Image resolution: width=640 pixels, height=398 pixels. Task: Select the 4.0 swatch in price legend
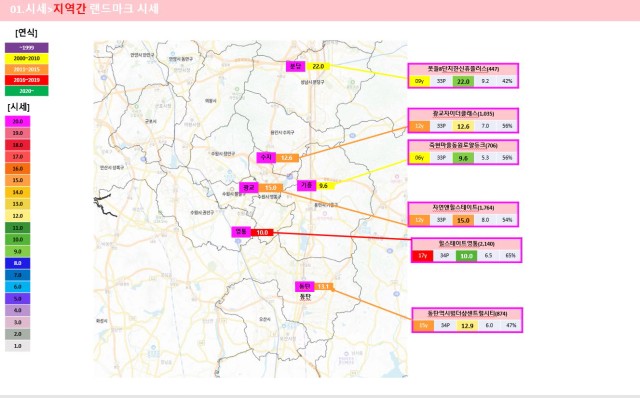pos(18,311)
